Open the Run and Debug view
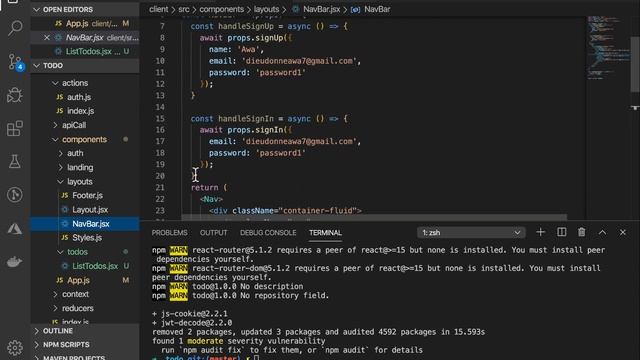Screen dimensions: 640x360 pyautogui.click(x=15, y=95)
